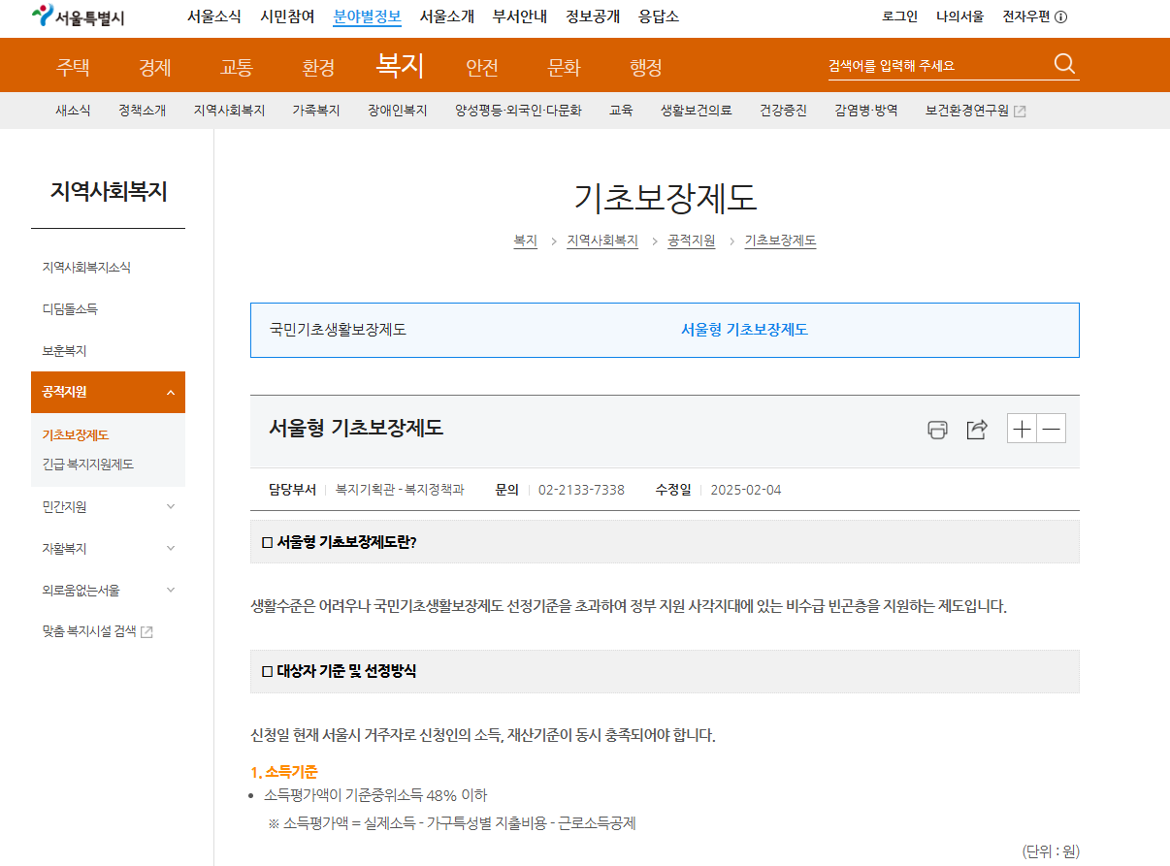The height and width of the screenshot is (866, 1170).
Task: Expand the 외로움없는서울 sidebar section
Action: pos(170,590)
